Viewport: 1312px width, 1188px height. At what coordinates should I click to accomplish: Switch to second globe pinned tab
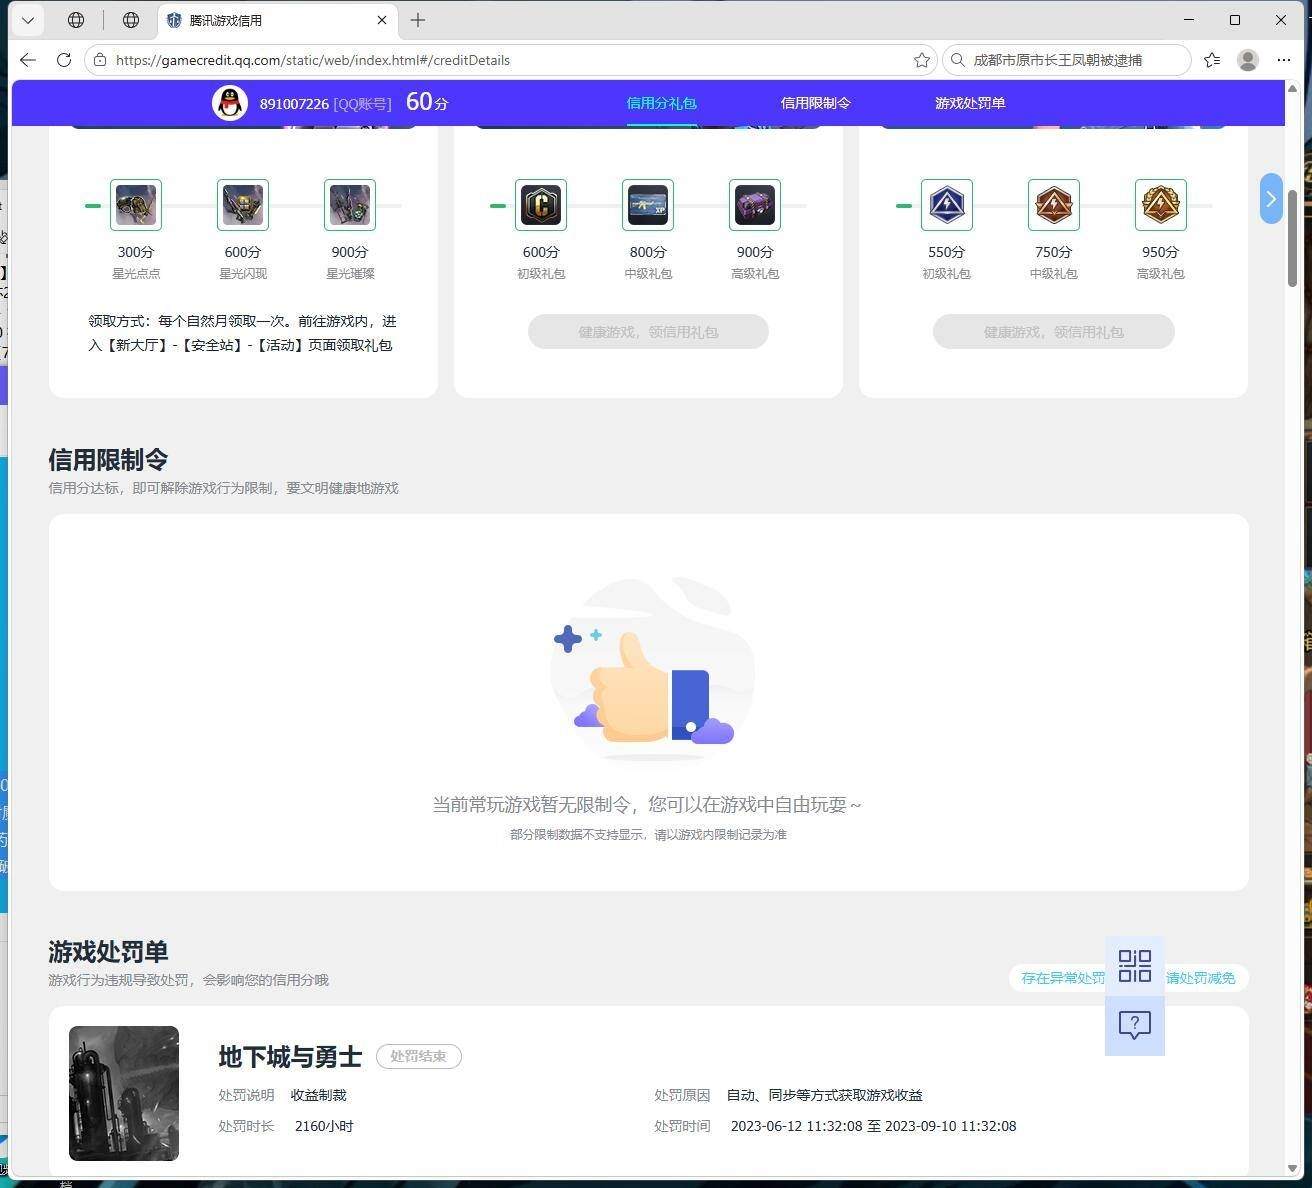131,20
